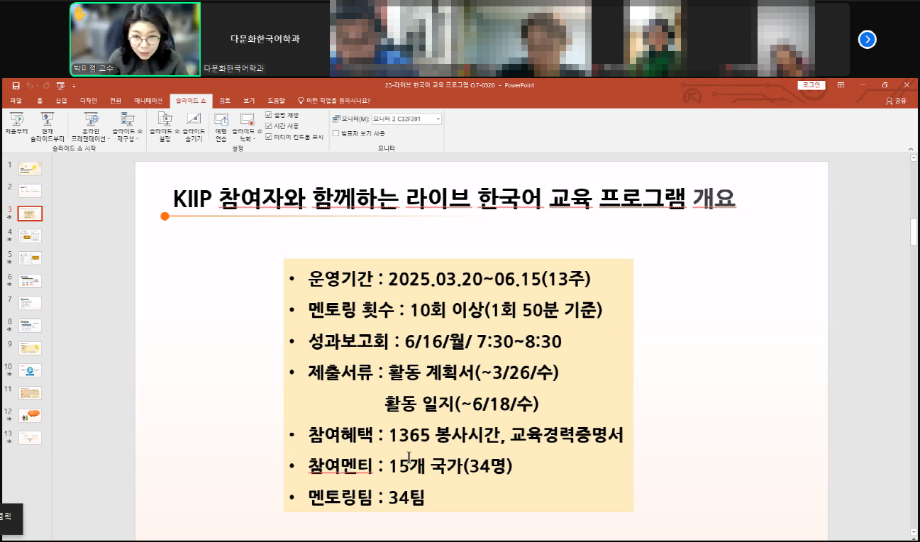Open 슬라이드 쇼 설정 dialog
This screenshot has width=920, height=542.
click(165, 127)
